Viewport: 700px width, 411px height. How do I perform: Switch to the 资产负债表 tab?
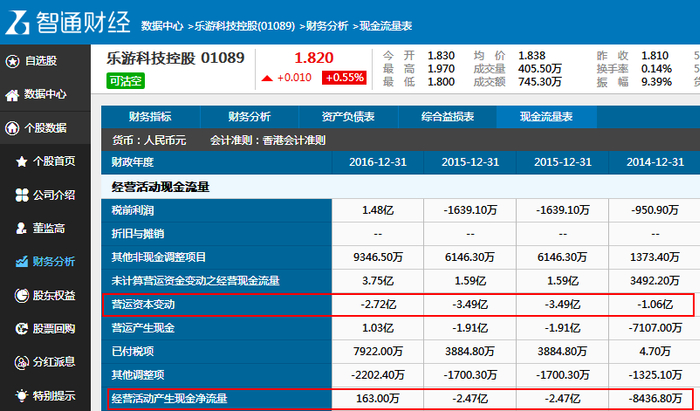(348, 117)
